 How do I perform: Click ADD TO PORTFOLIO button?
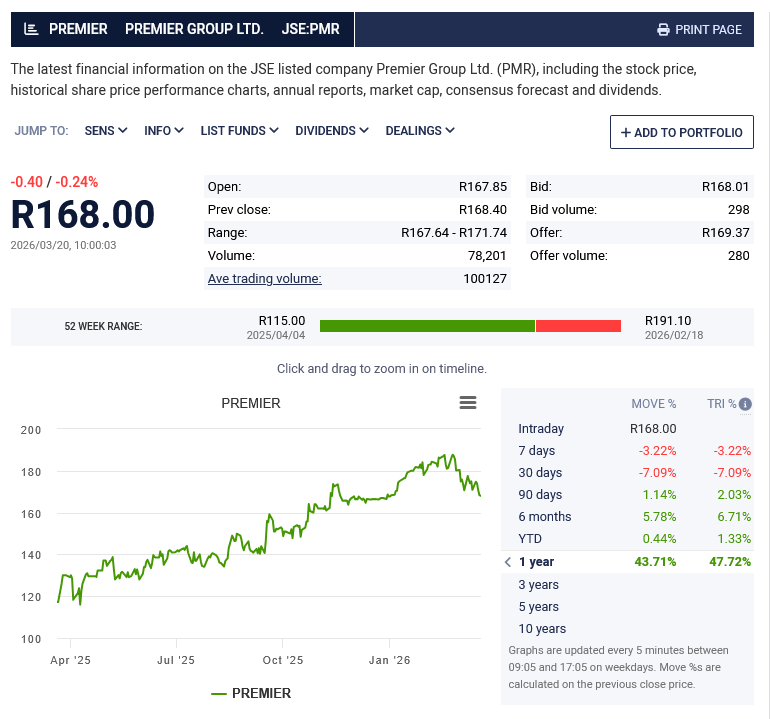pyautogui.click(x=682, y=132)
